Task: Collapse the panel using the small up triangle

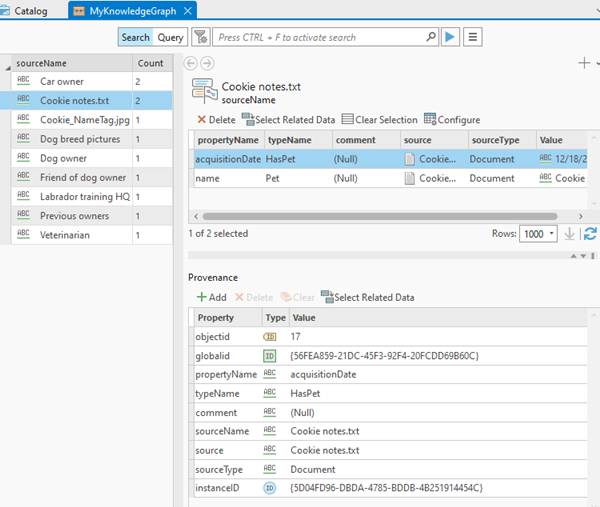Action: pyautogui.click(x=574, y=256)
